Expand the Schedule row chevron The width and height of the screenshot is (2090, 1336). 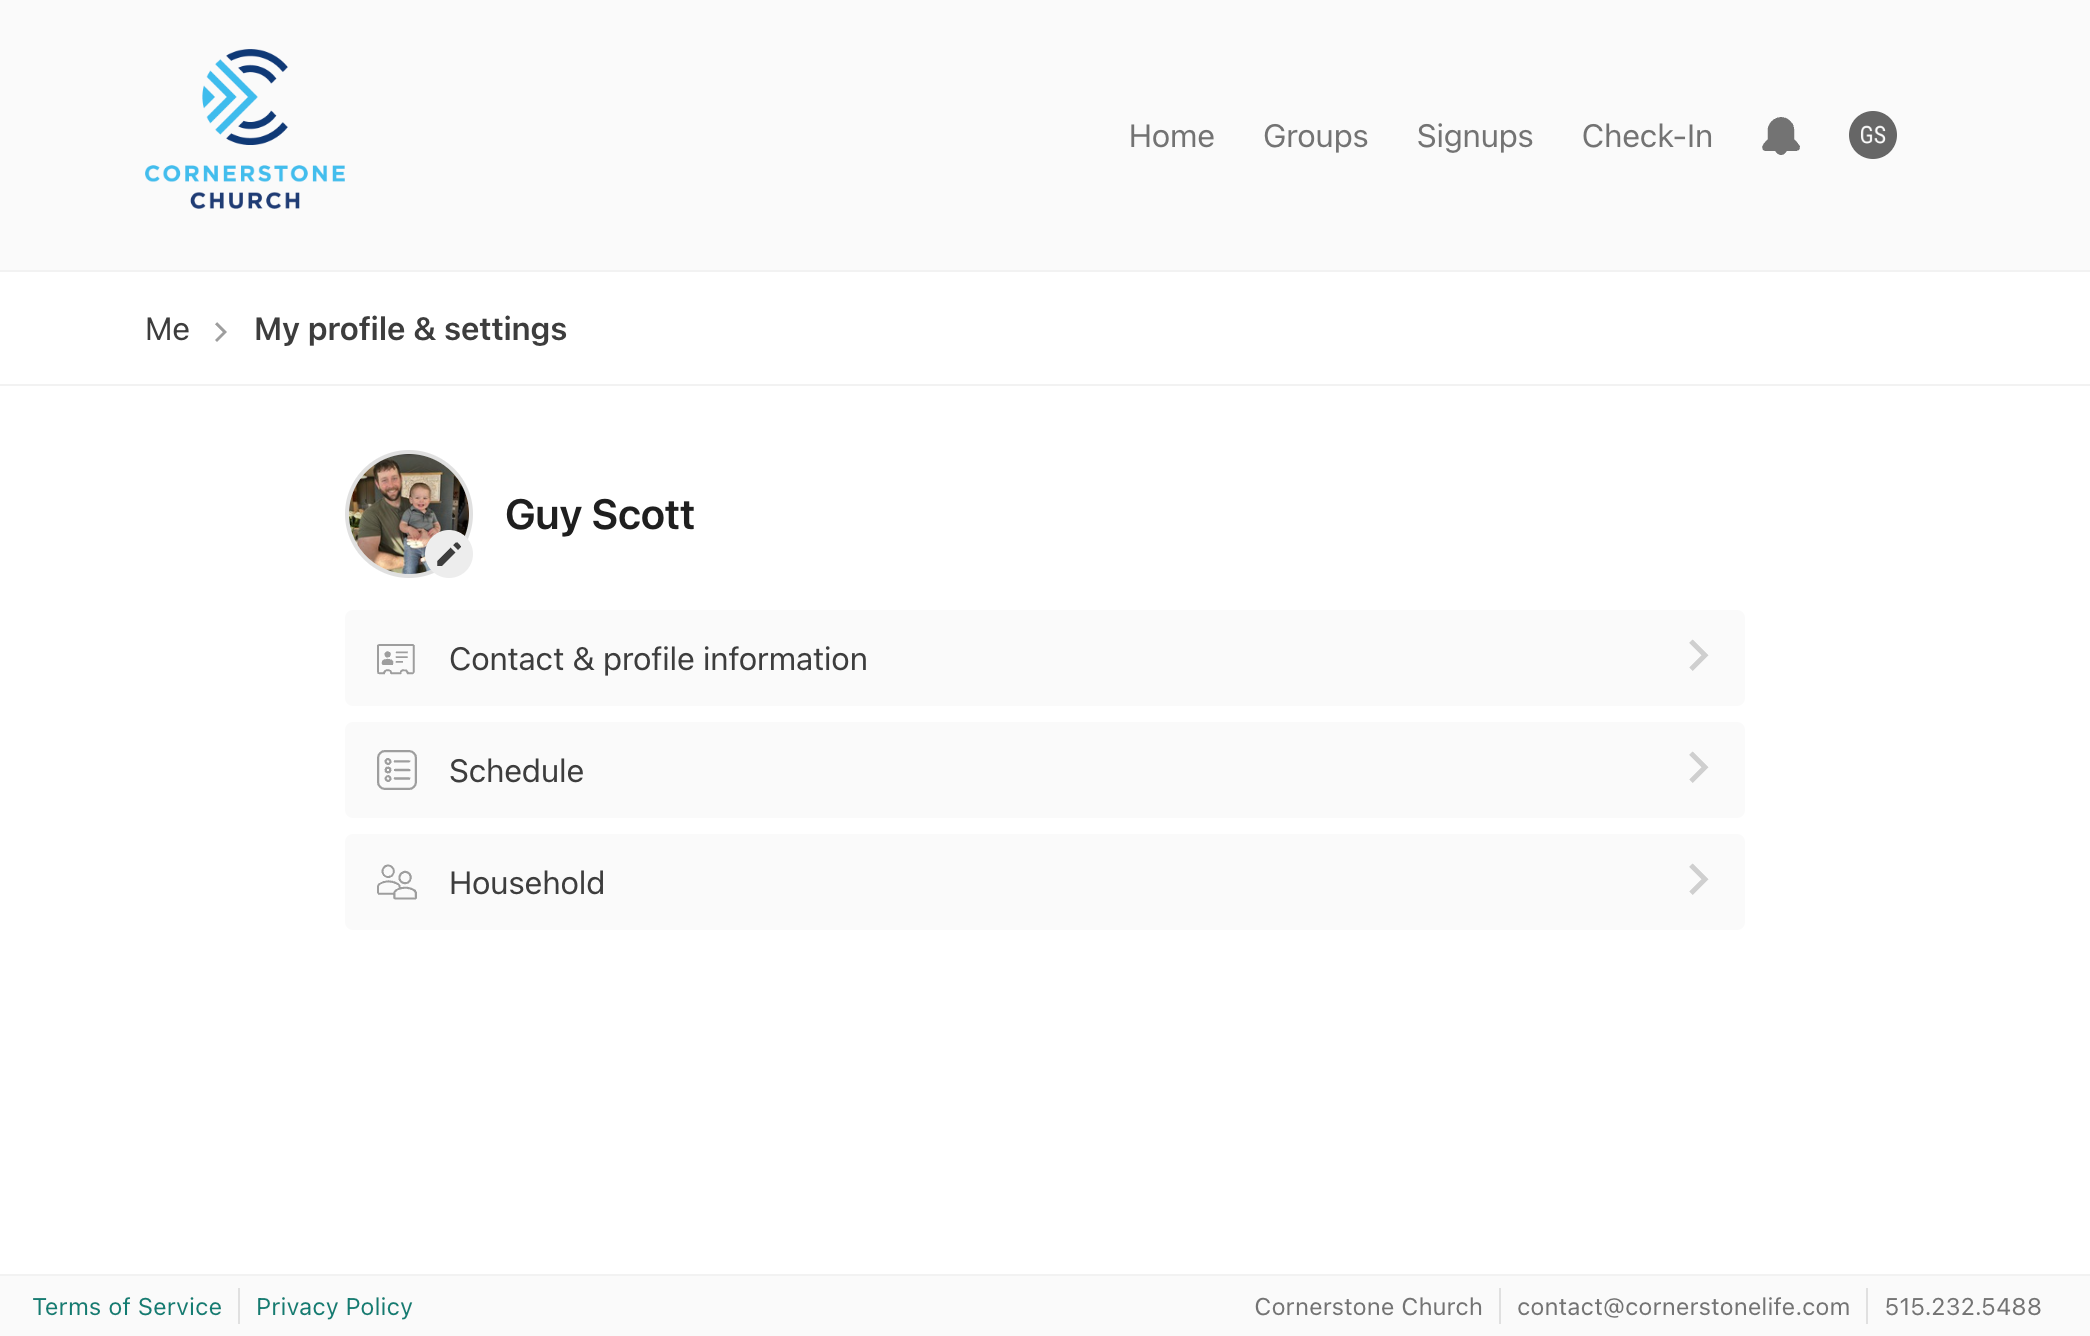[1698, 768]
